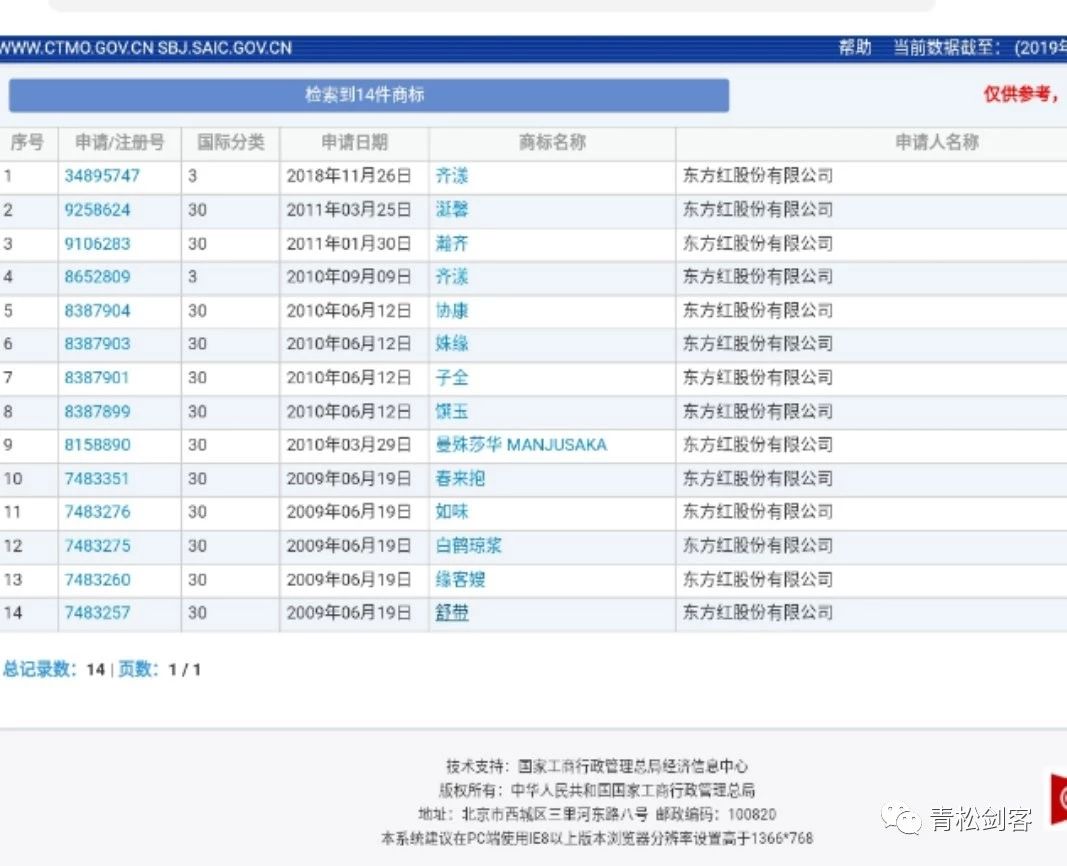View registration number 8387904 details

(x=97, y=311)
